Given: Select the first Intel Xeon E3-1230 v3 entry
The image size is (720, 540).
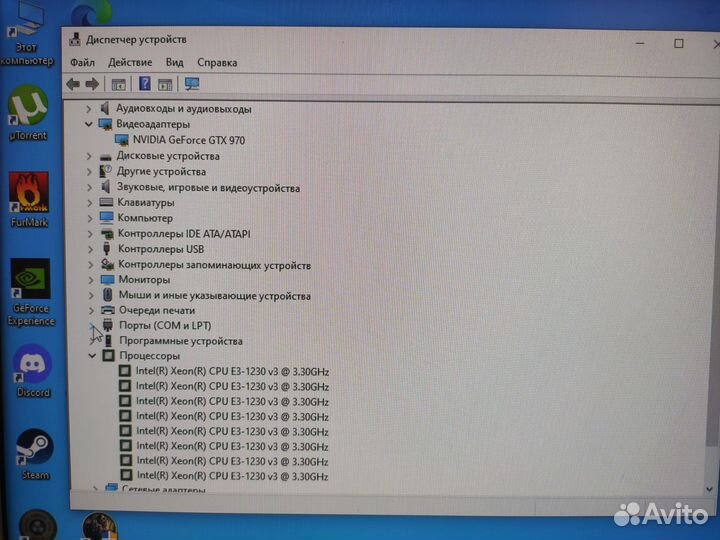Looking at the screenshot, I should 232,371.
